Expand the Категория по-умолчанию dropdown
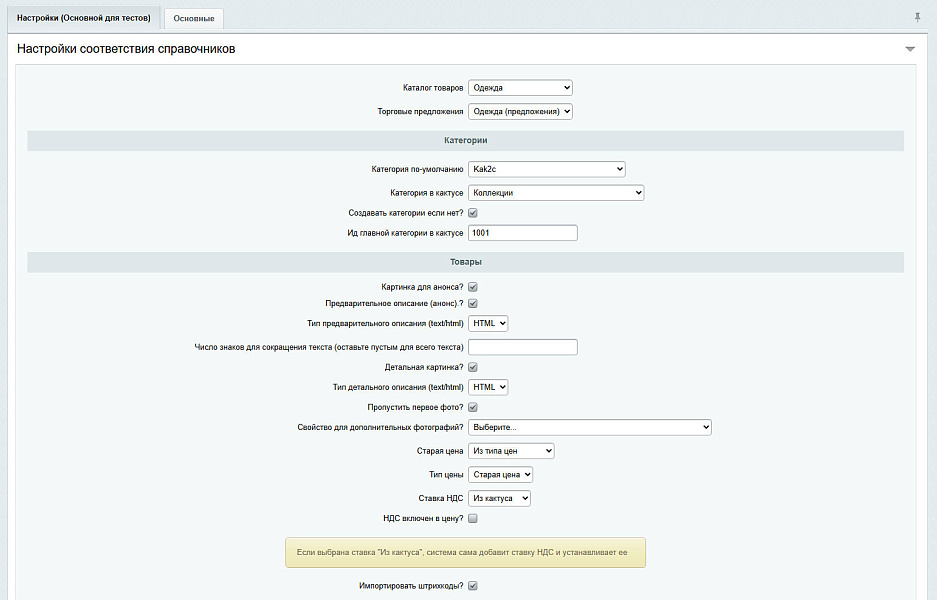This screenshot has height=600, width=937. click(546, 169)
